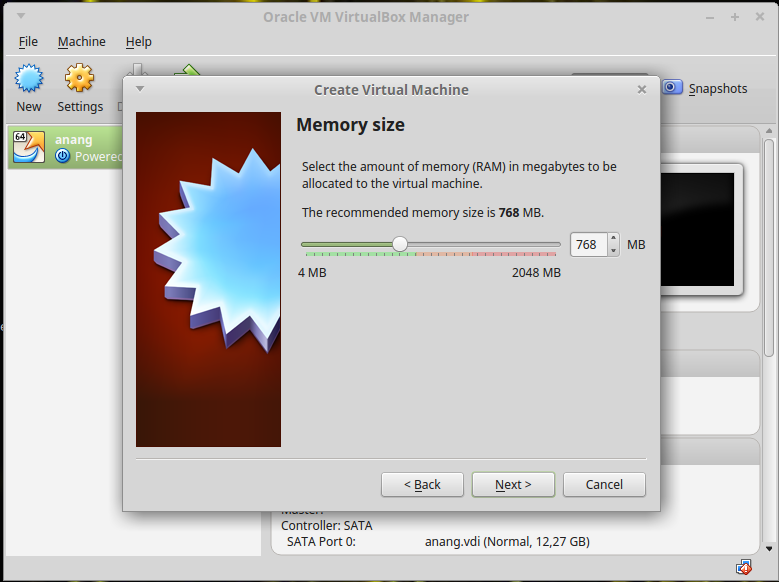Close the Create Virtual Machine dialog
The height and width of the screenshot is (582, 779).
coord(642,89)
